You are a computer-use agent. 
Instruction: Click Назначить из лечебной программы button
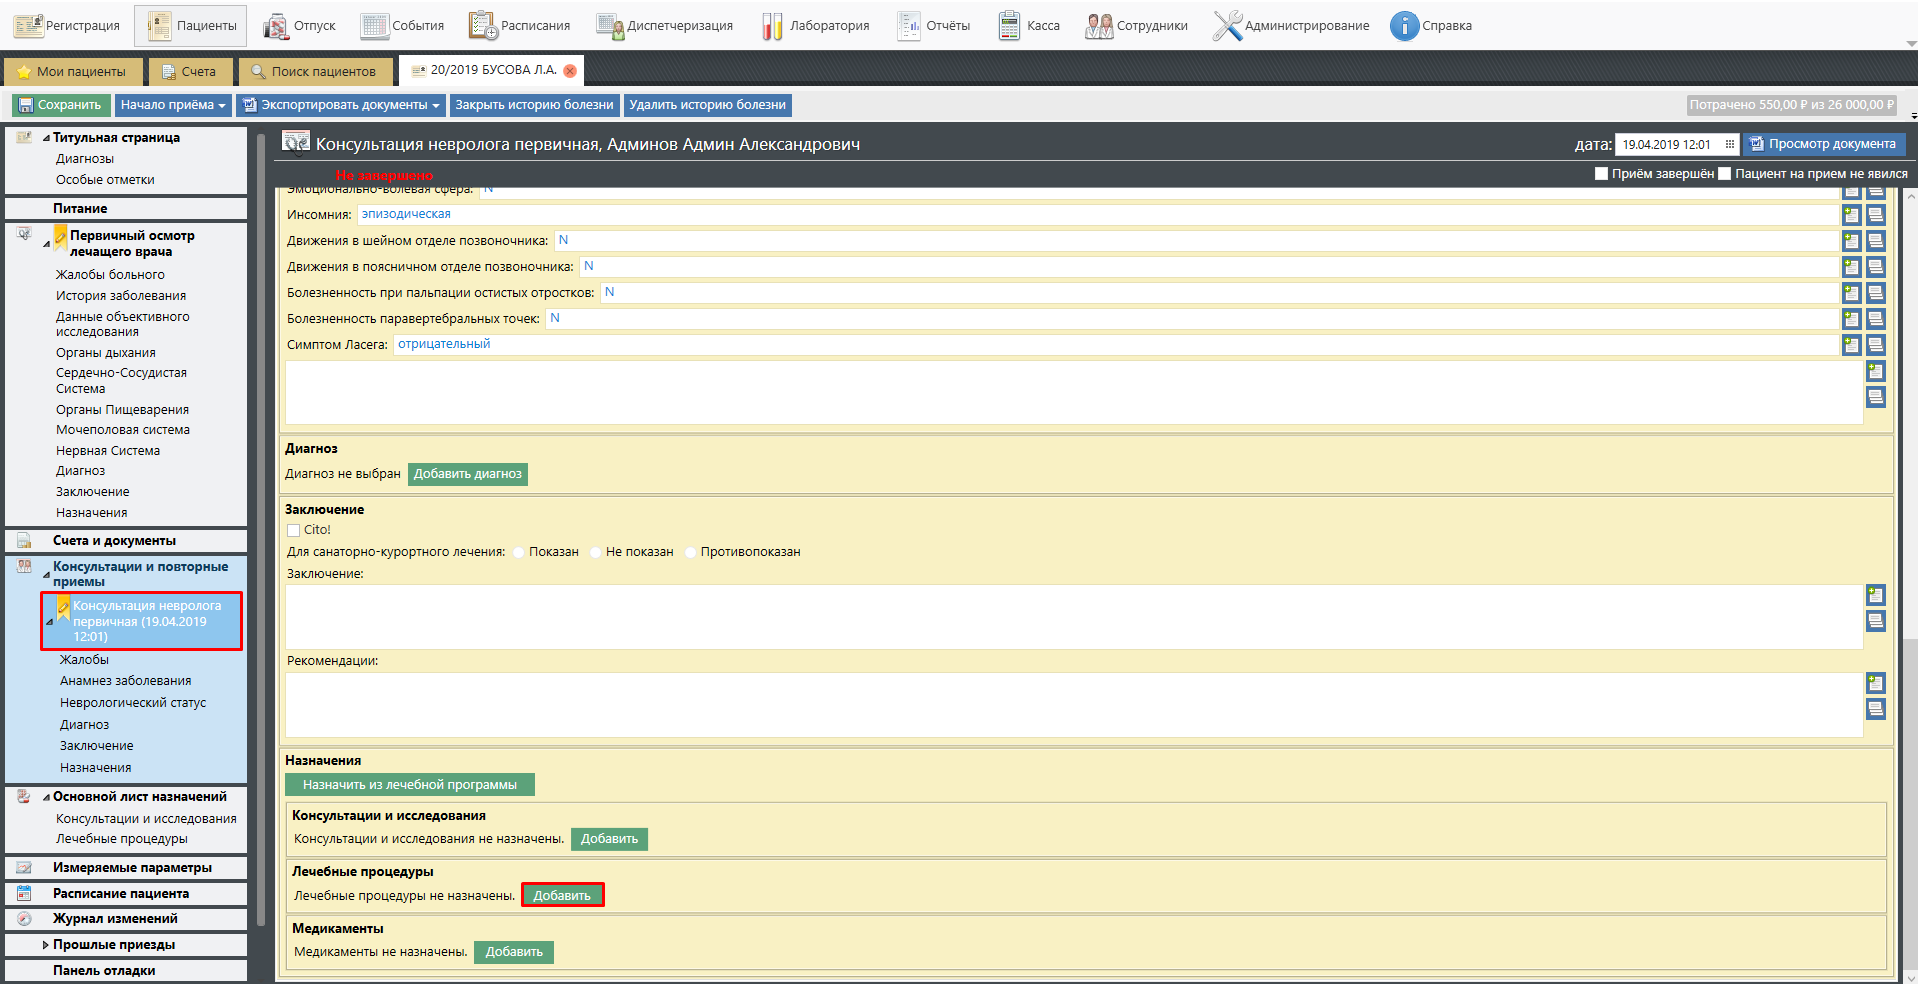409,785
